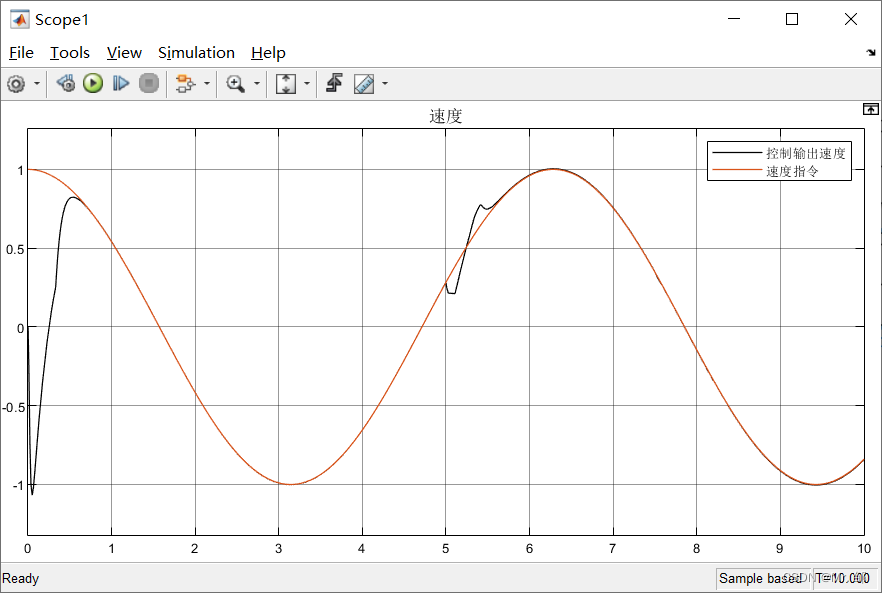Open the zoom options dropdown arrow
The height and width of the screenshot is (593, 882).
[257, 83]
